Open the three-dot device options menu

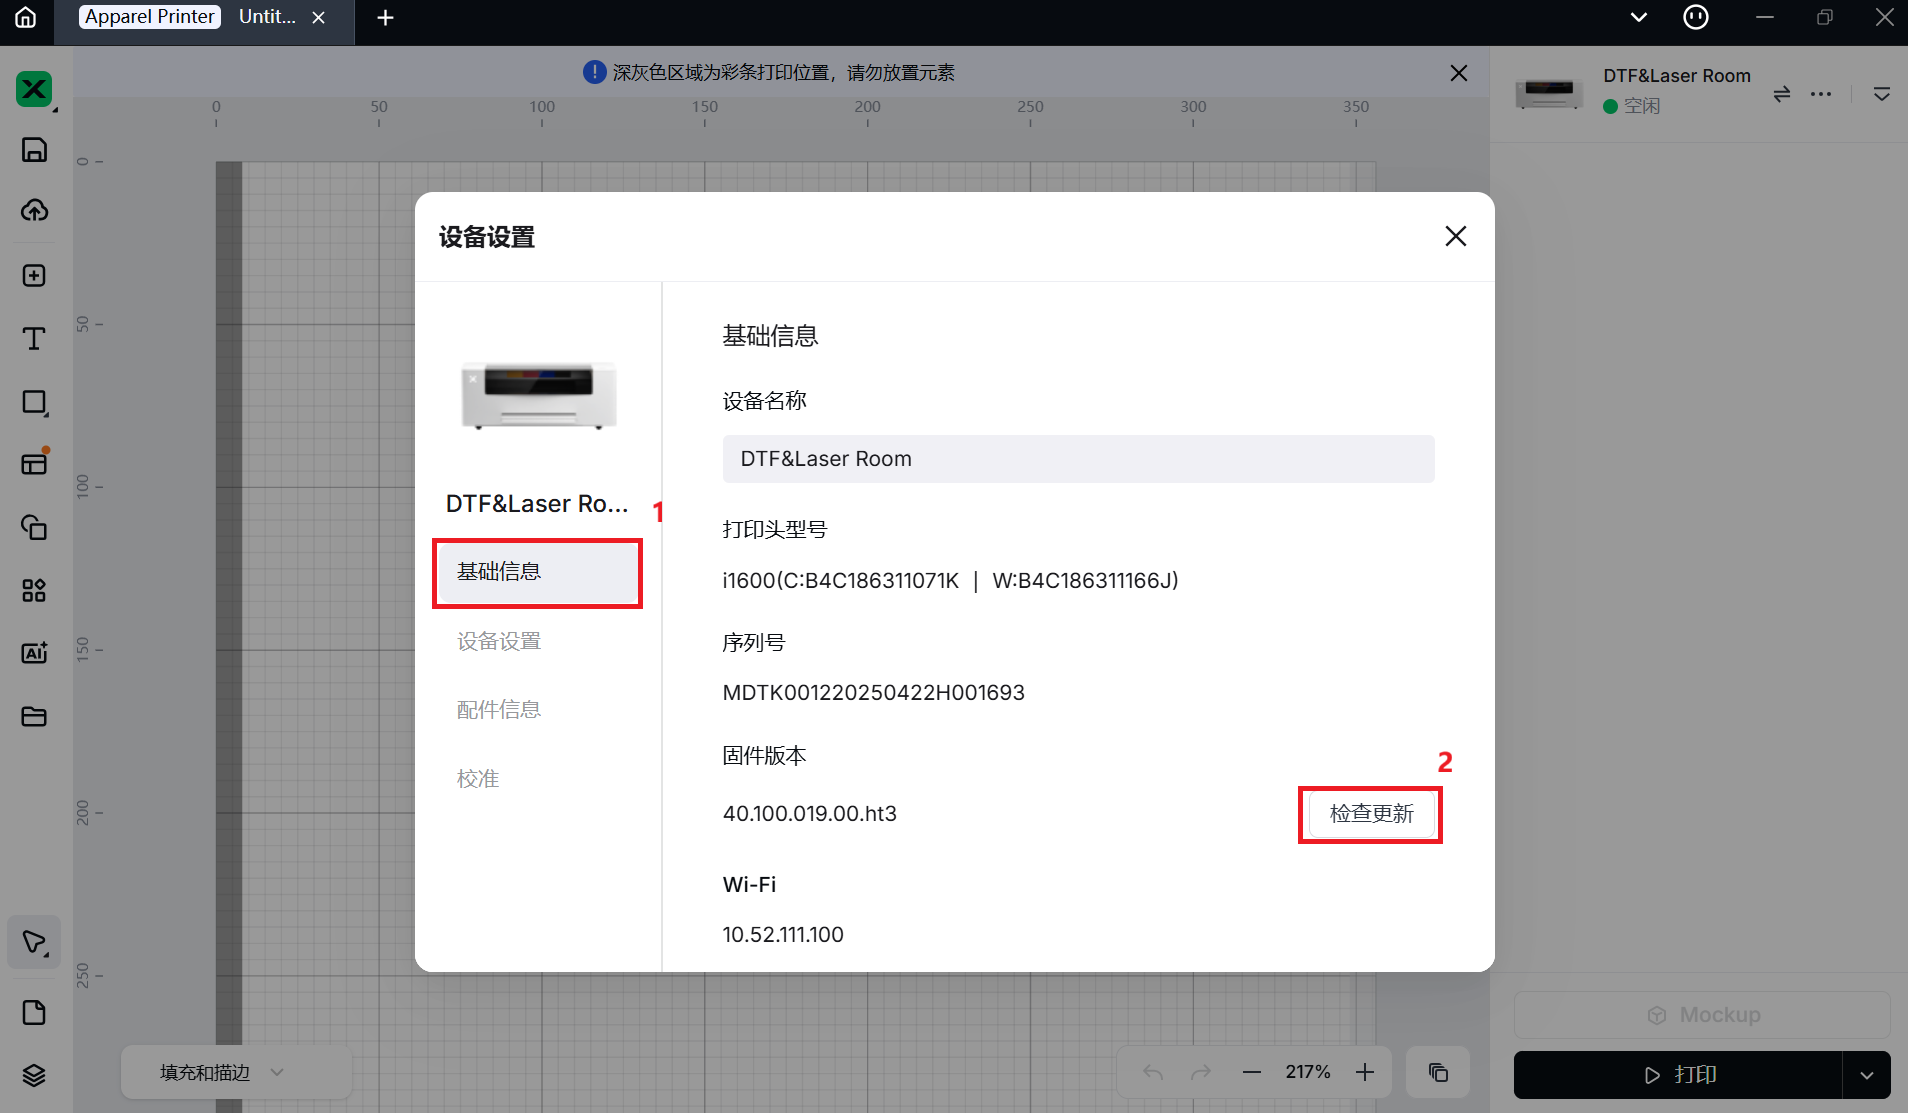click(x=1821, y=94)
